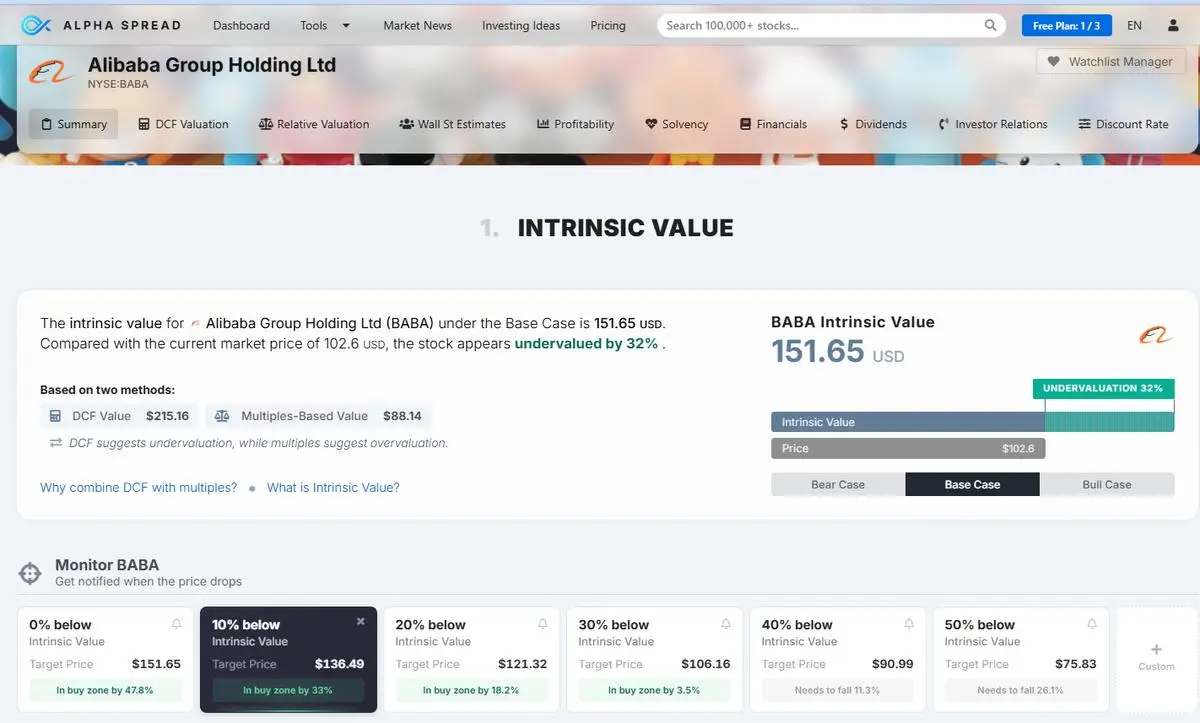Open Investing Ideas page
Screen dimensions: 1200x723
[x=521, y=25]
